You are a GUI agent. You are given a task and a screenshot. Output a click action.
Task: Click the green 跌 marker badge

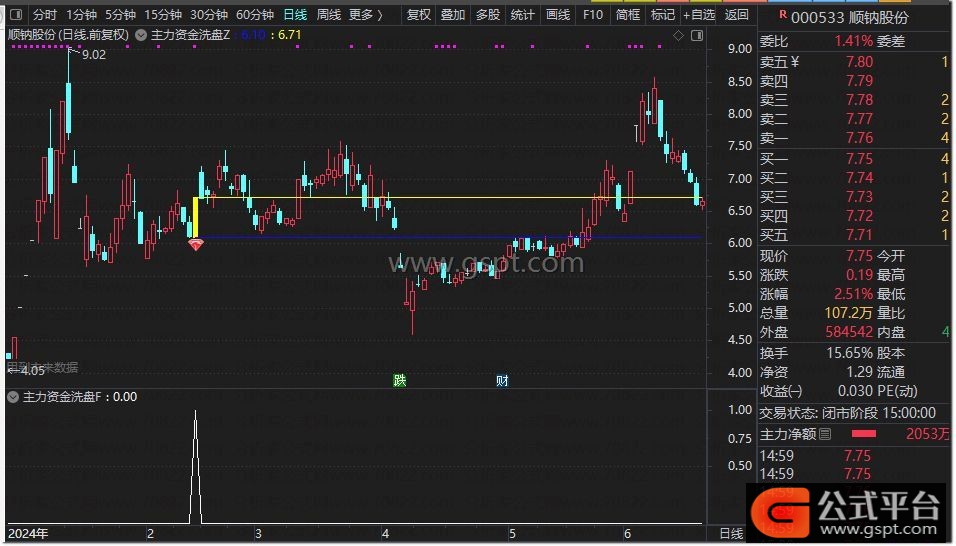coord(400,380)
